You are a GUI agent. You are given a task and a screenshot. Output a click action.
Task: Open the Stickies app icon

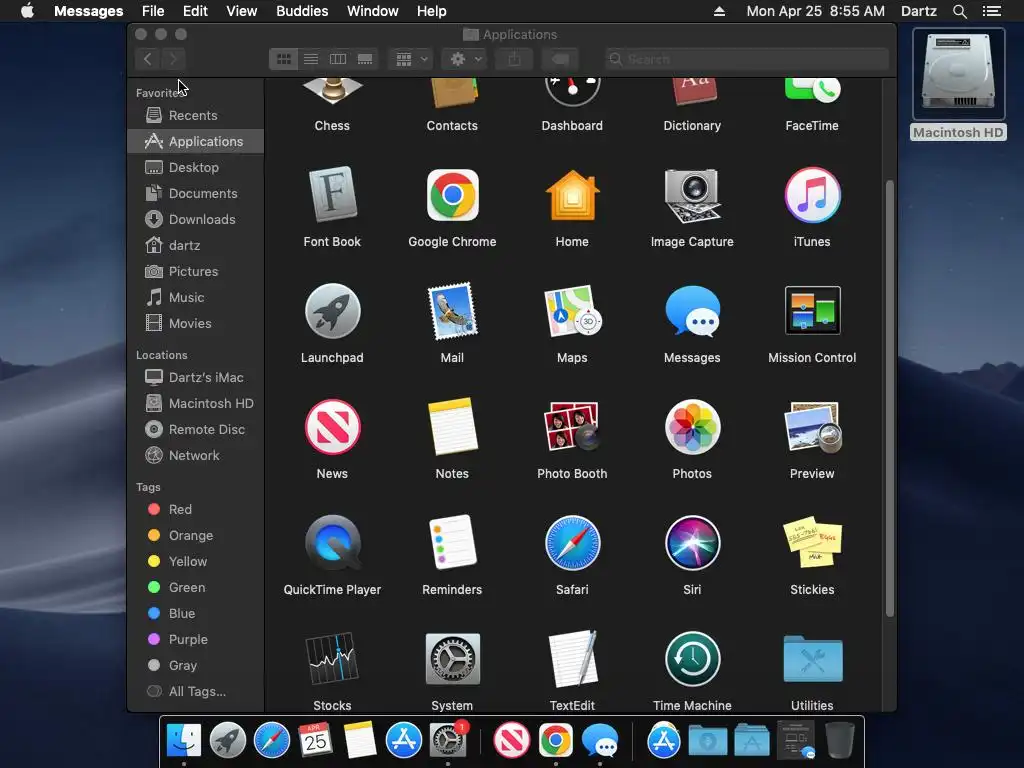tap(812, 543)
